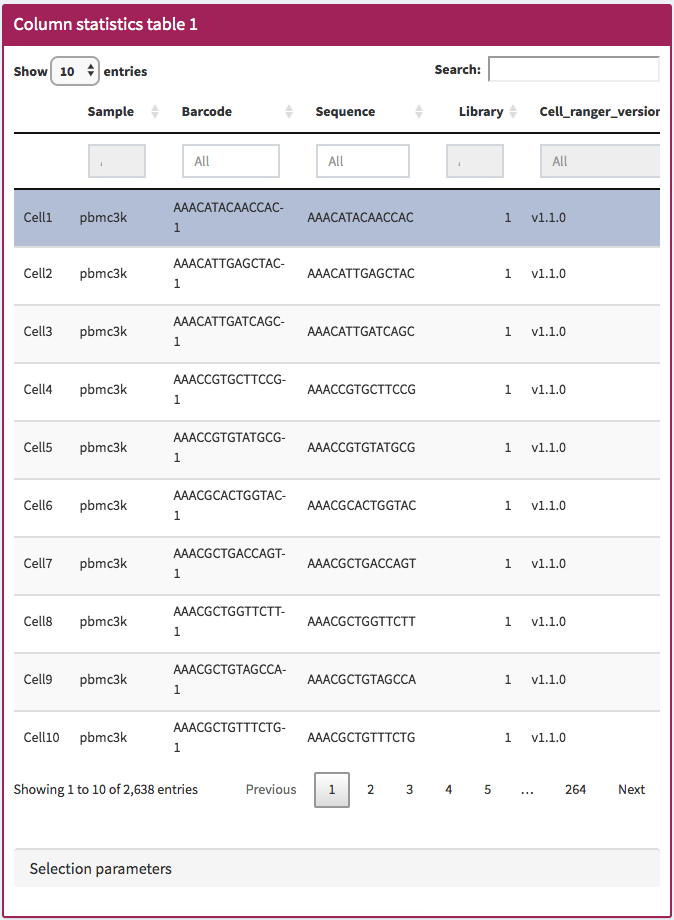Screen dimensions: 674x920
Task: Focus the Barcode column filter box
Action: tap(230, 161)
